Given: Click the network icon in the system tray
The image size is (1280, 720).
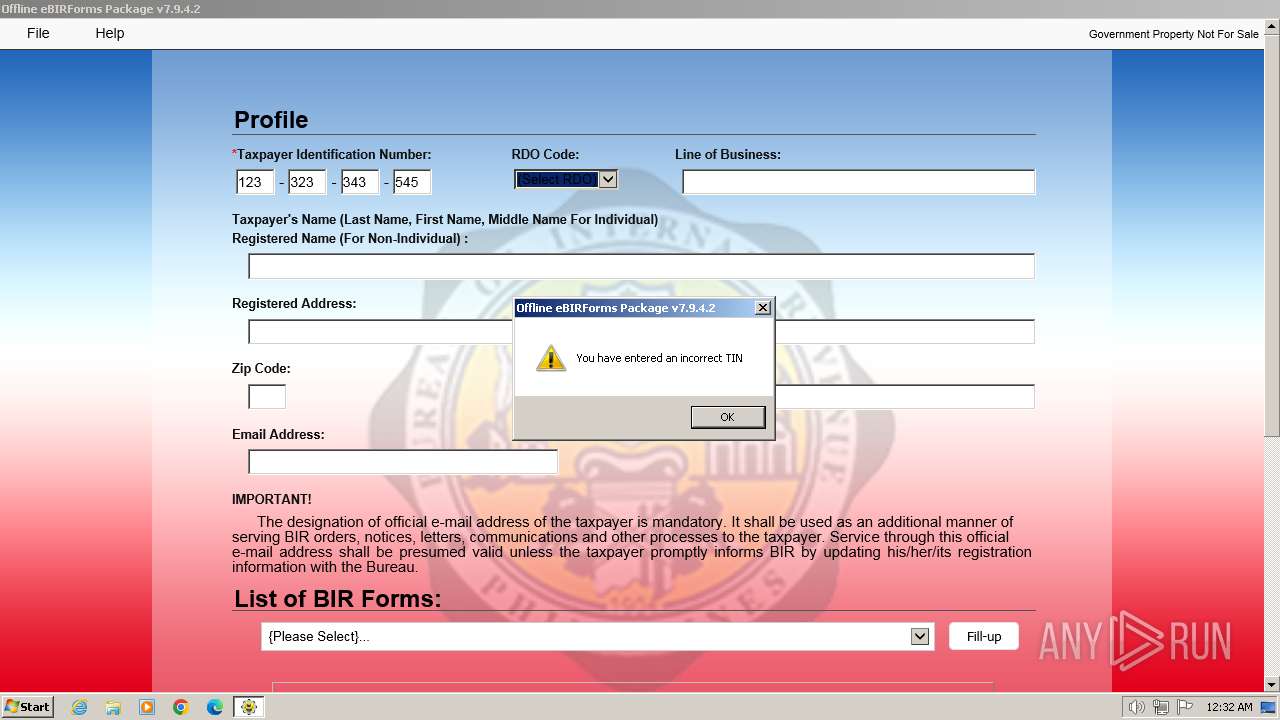Looking at the screenshot, I should pos(1160,707).
